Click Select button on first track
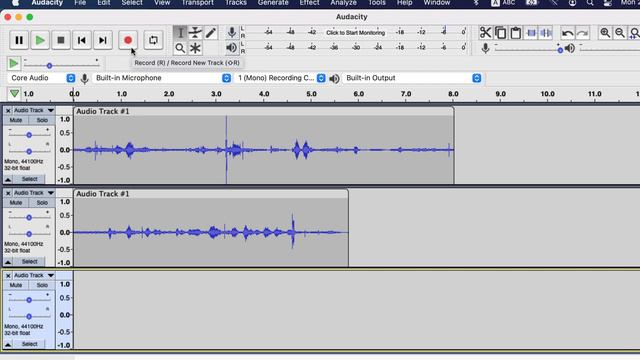 29,179
